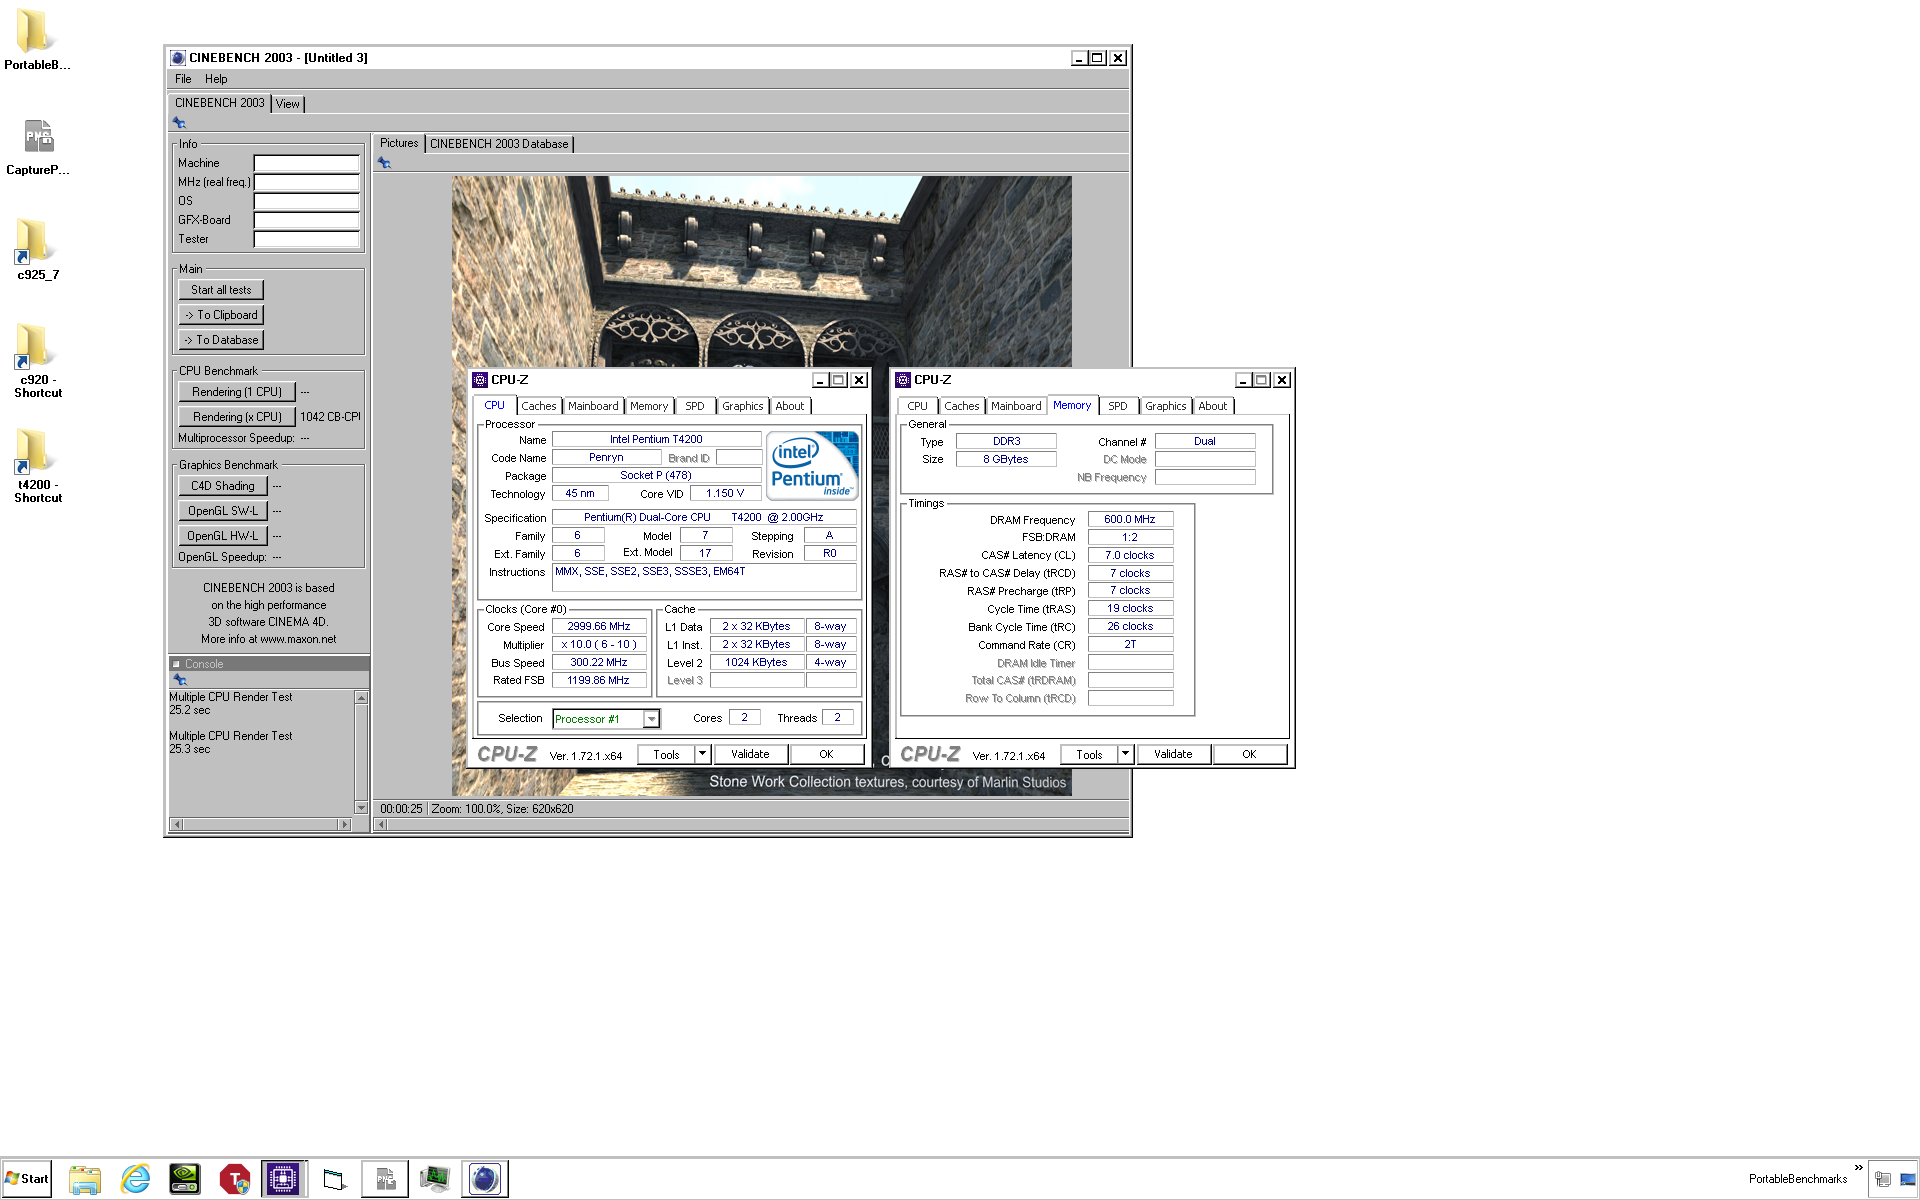This screenshot has width=1920, height=1200.
Task: Click into the Machine input field
Action: pyautogui.click(x=306, y=163)
